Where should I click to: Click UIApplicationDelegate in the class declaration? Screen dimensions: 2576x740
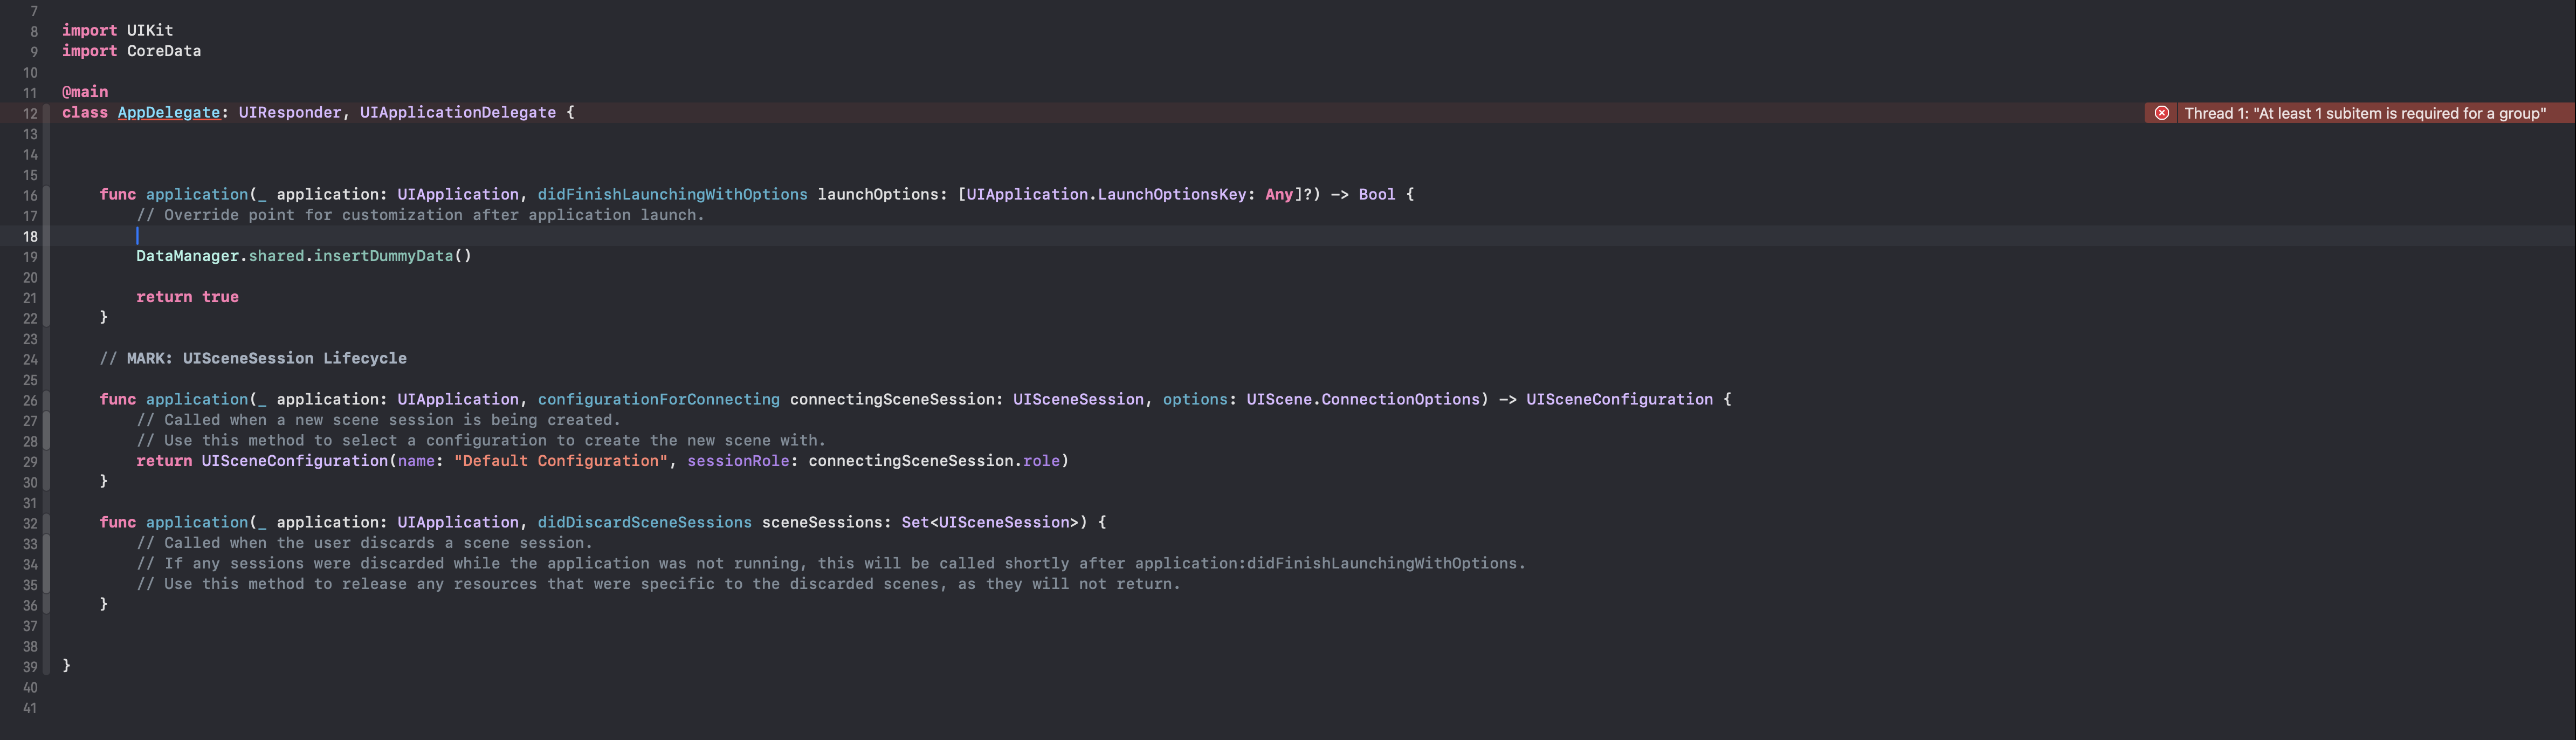coord(458,112)
